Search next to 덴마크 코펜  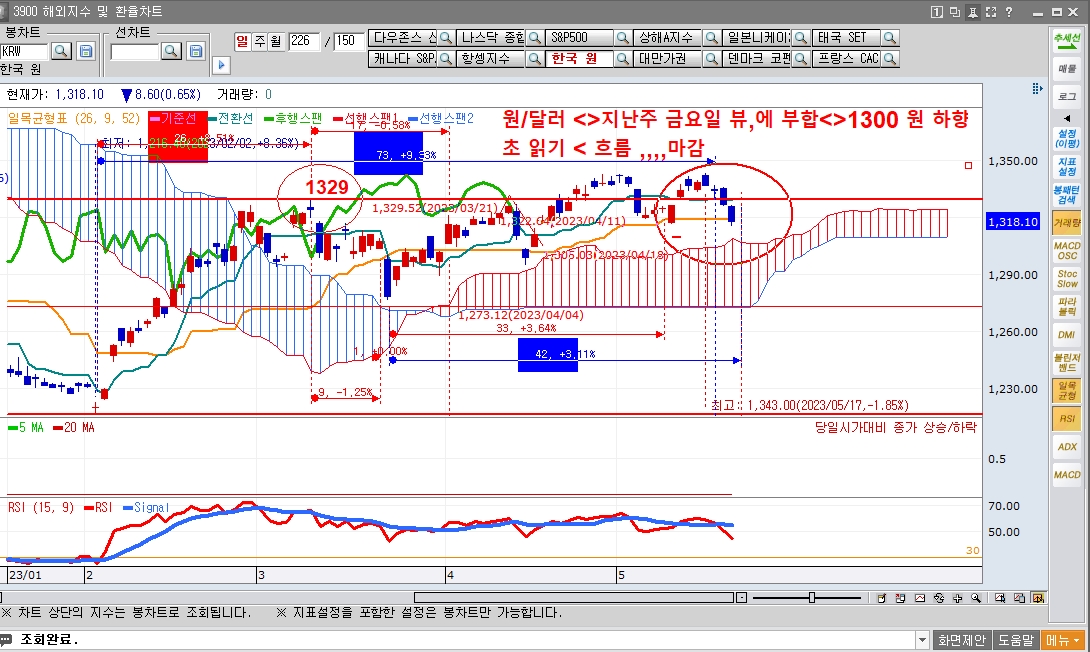tap(801, 59)
